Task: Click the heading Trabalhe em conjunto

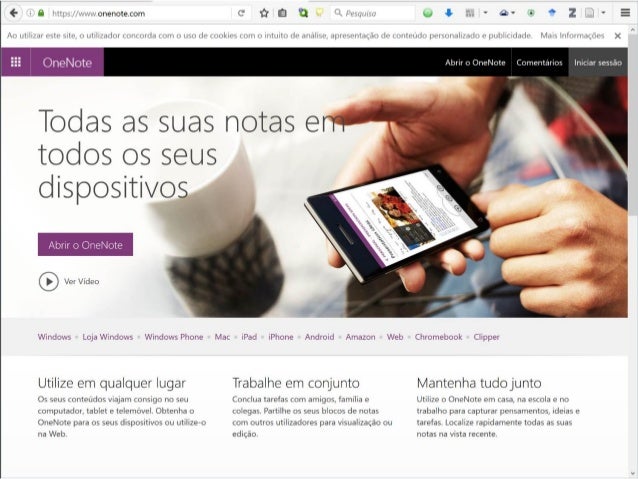Action: pos(296,383)
